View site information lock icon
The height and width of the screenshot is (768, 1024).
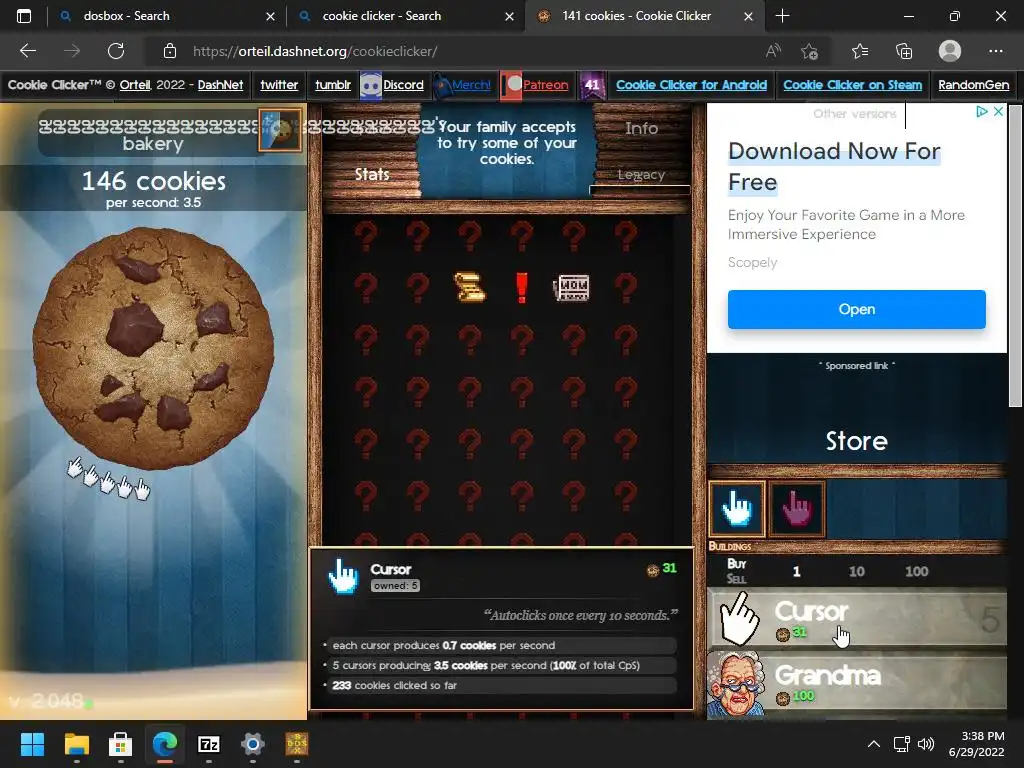pyautogui.click(x=170, y=51)
